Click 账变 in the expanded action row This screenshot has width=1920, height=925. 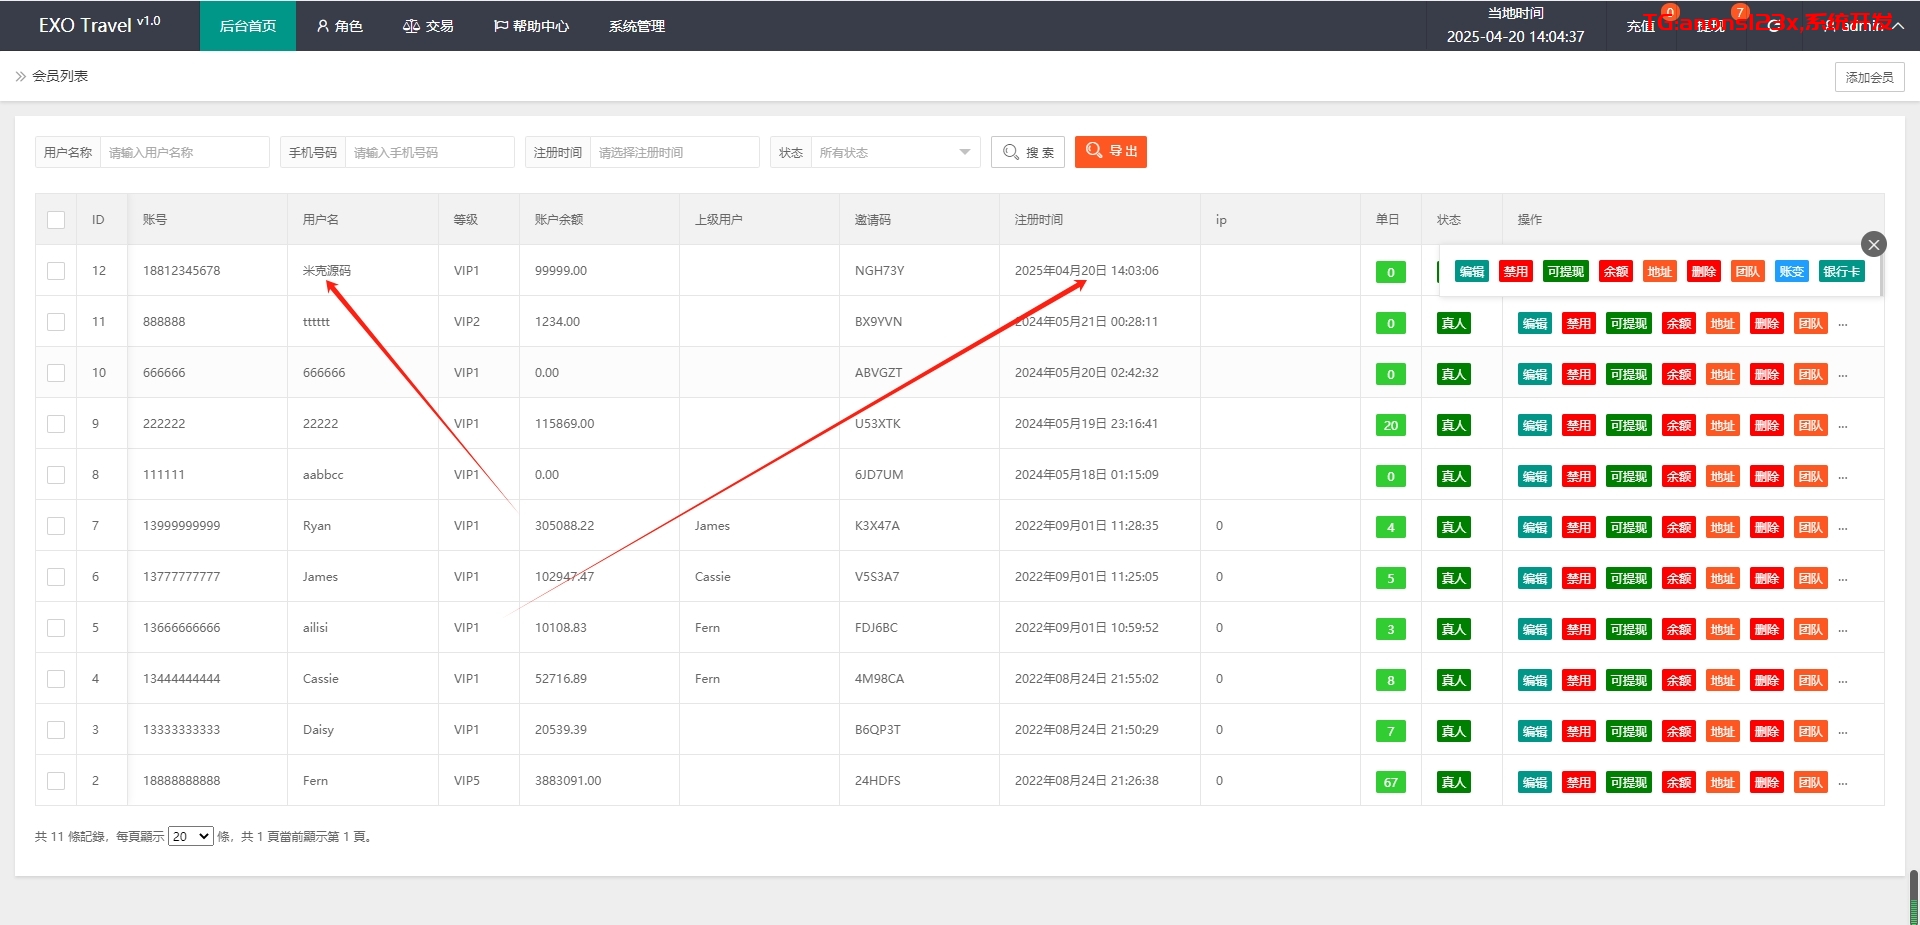[1791, 272]
